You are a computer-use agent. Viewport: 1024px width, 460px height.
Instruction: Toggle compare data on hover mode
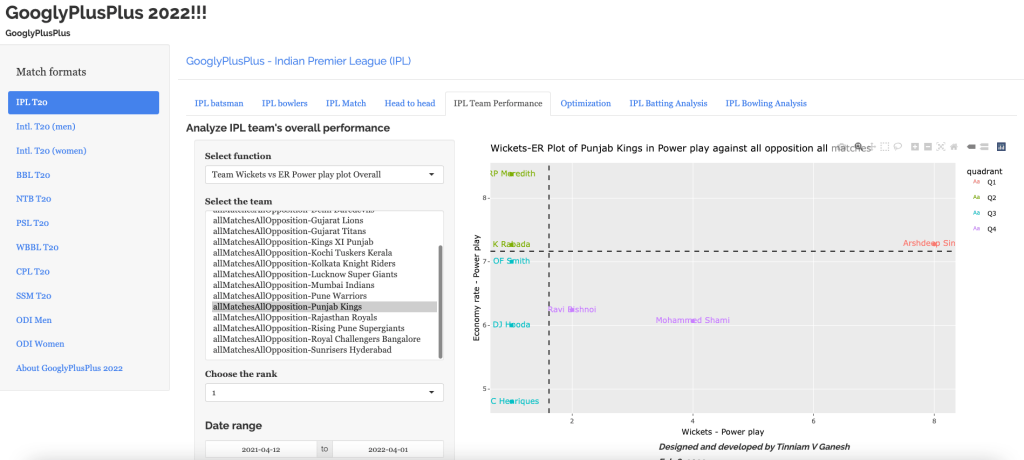click(985, 147)
